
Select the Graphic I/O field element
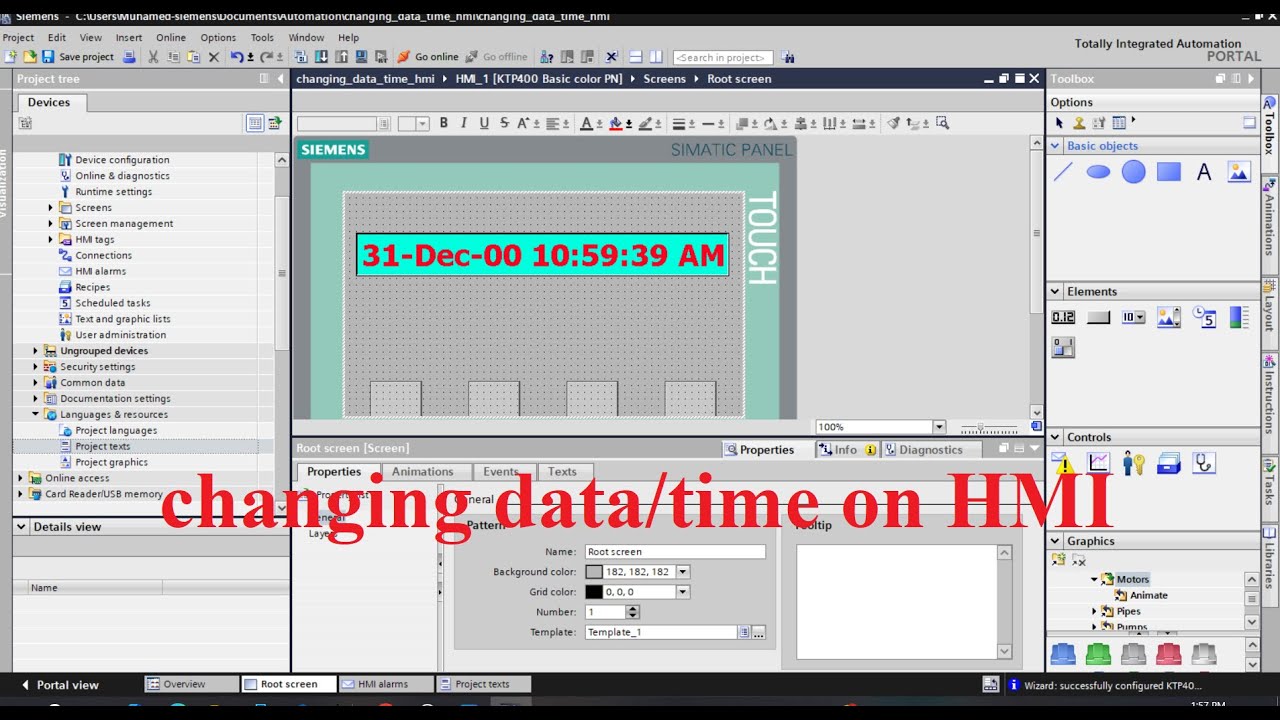[1169, 317]
